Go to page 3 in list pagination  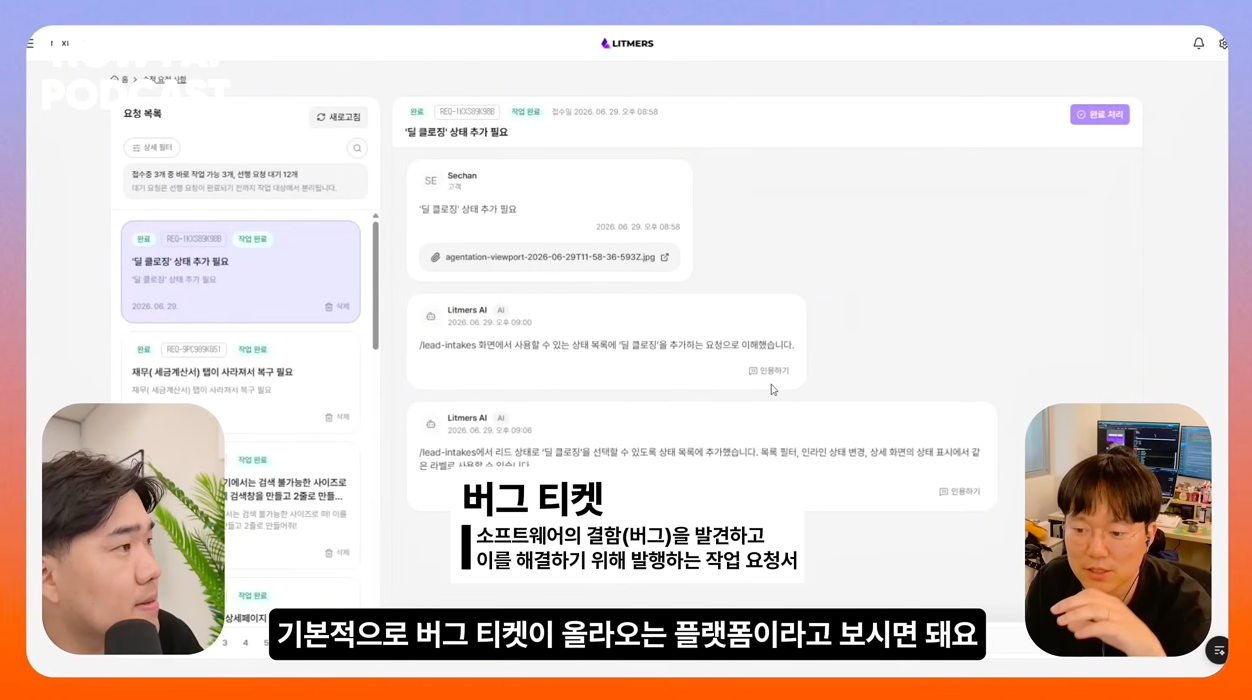pos(224,643)
